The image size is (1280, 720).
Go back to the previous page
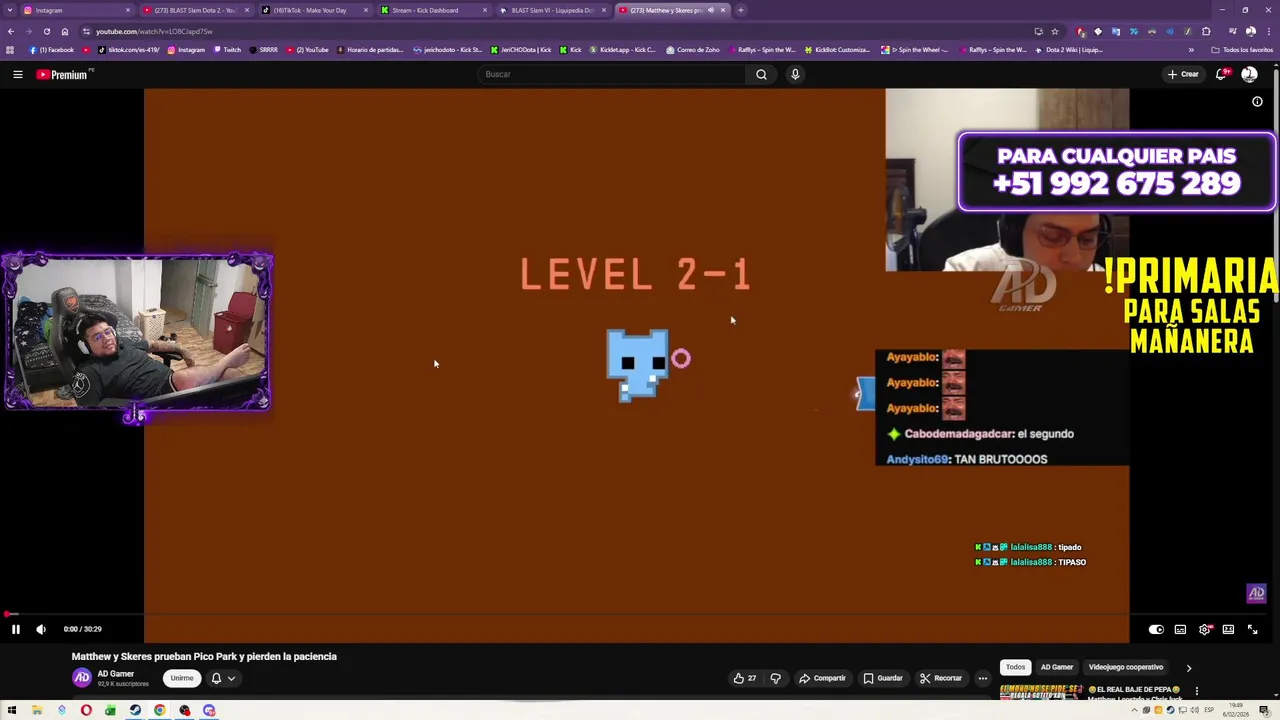tap(10, 31)
